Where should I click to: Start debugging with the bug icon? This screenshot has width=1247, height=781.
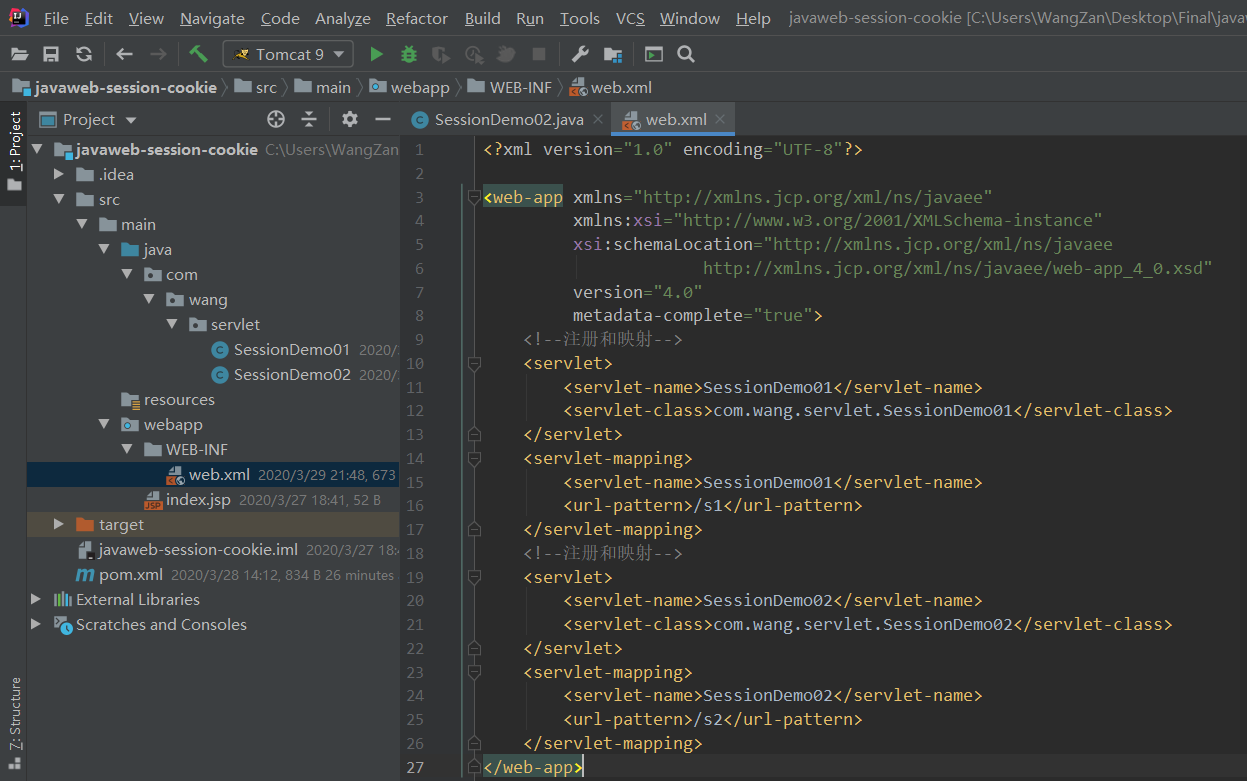(x=408, y=54)
